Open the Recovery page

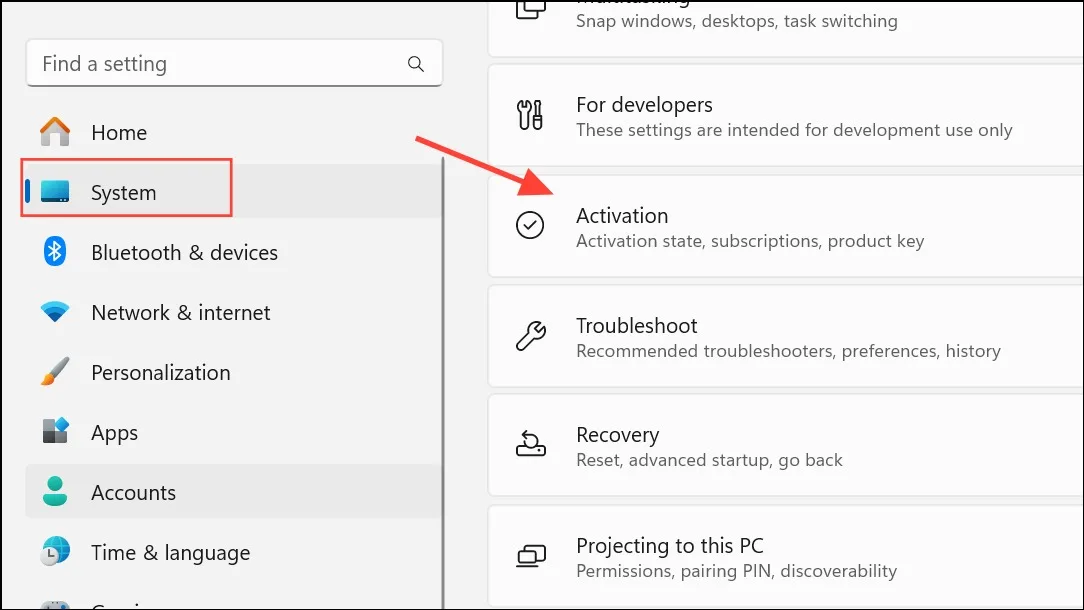point(786,445)
